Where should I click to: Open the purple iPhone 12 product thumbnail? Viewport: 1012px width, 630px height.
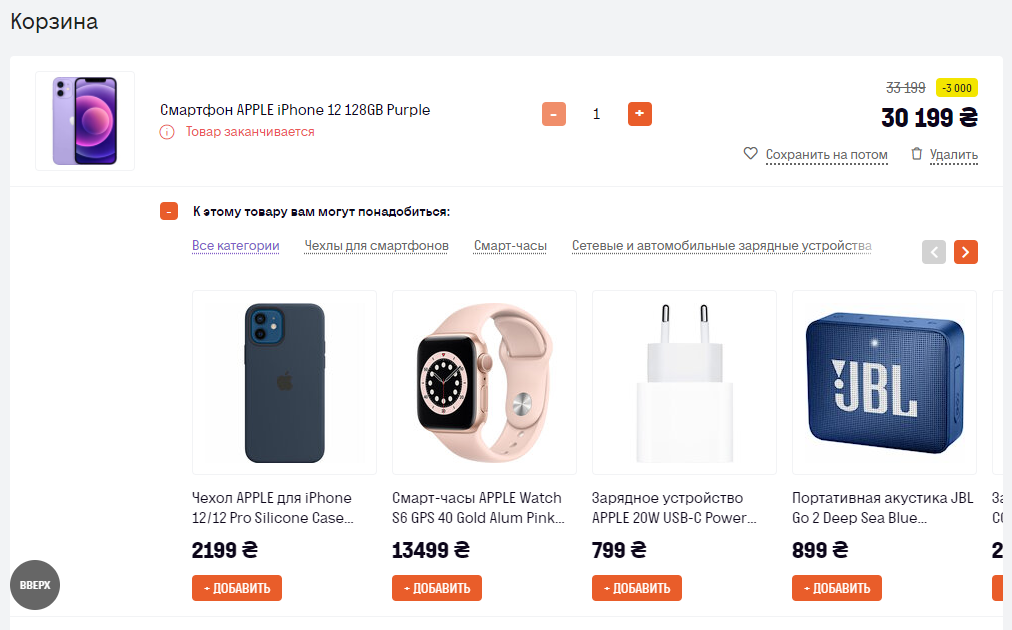coord(85,121)
